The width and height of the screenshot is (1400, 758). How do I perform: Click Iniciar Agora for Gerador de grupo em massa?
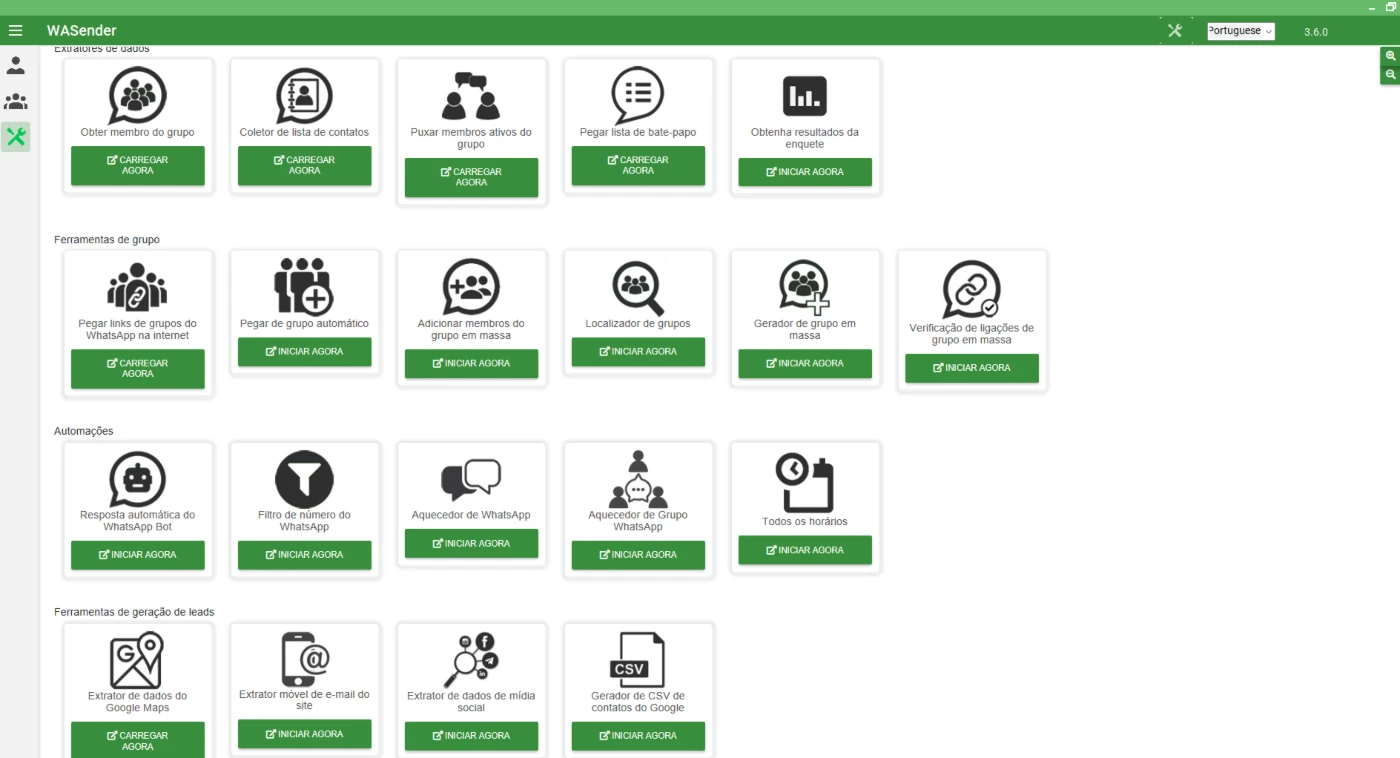(x=805, y=364)
